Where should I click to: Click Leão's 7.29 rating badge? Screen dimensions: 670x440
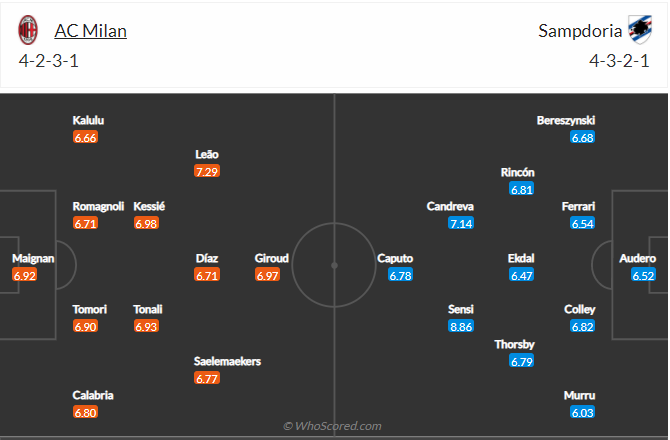click(x=207, y=172)
